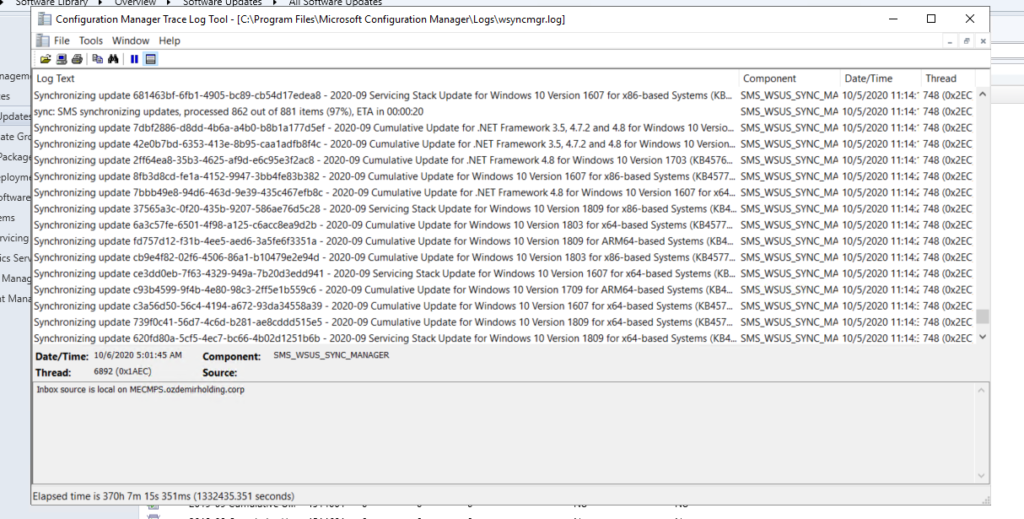Maximize the Trace Log Tool window
1024x519 pixels.
[x=931, y=19]
